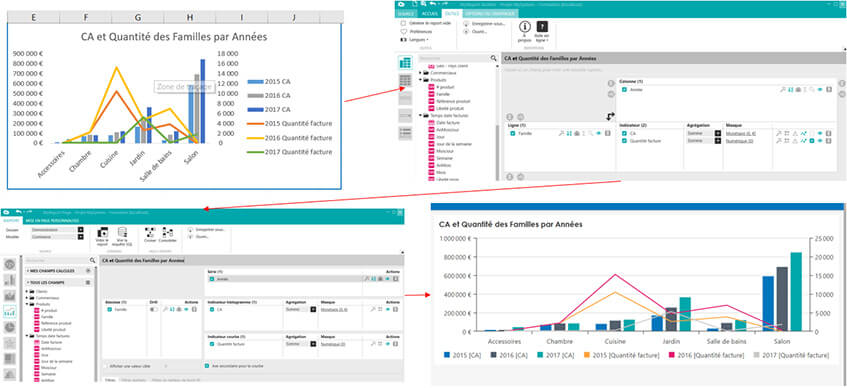
Task: Select the highlighted bar-and-line combo chart icon
Action: [x=10, y=311]
